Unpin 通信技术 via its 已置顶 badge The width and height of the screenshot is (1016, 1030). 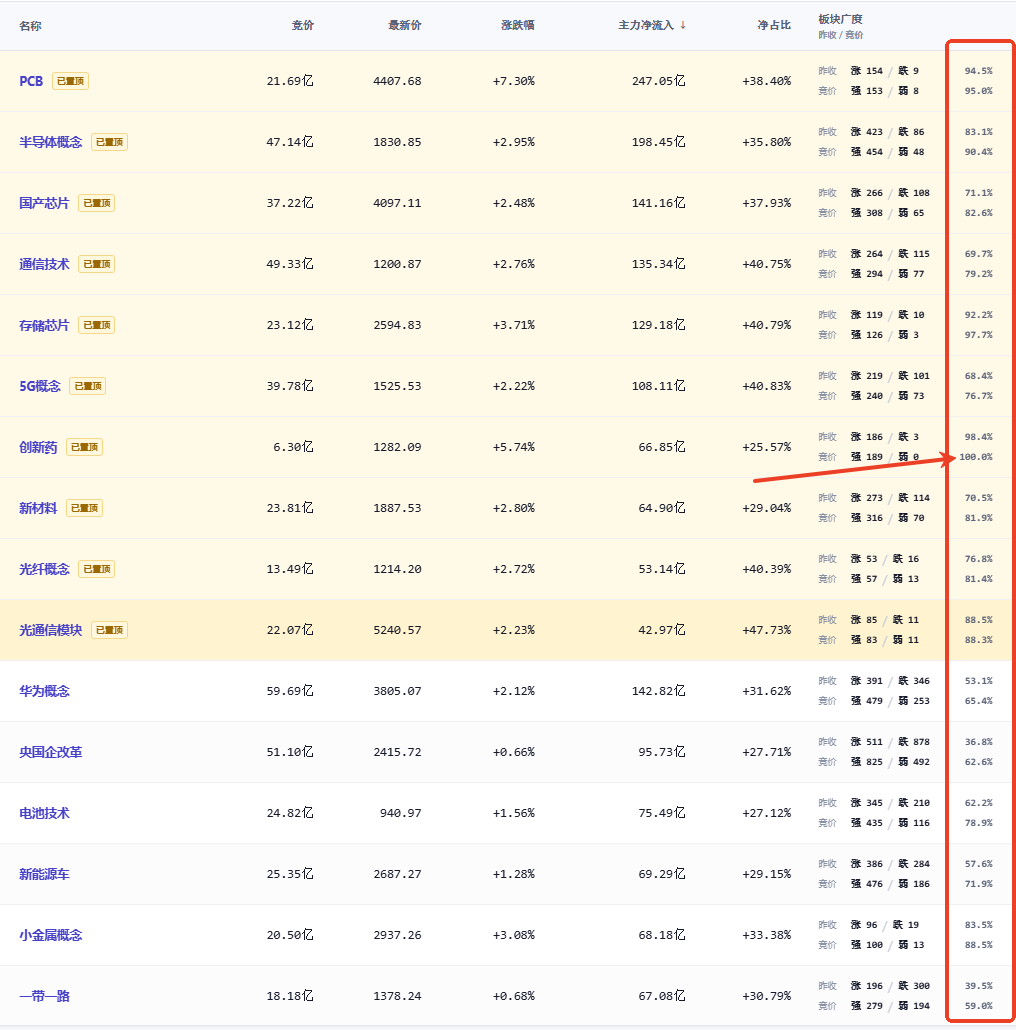point(97,264)
